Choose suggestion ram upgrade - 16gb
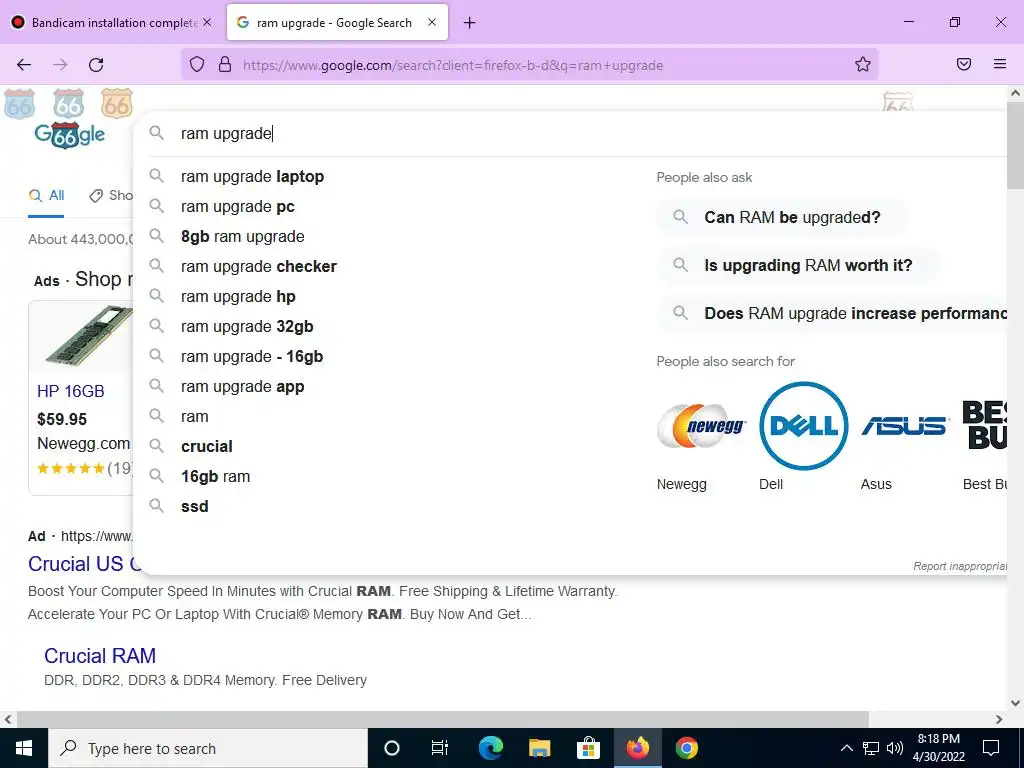Screen dimensions: 1024x768 point(251,357)
